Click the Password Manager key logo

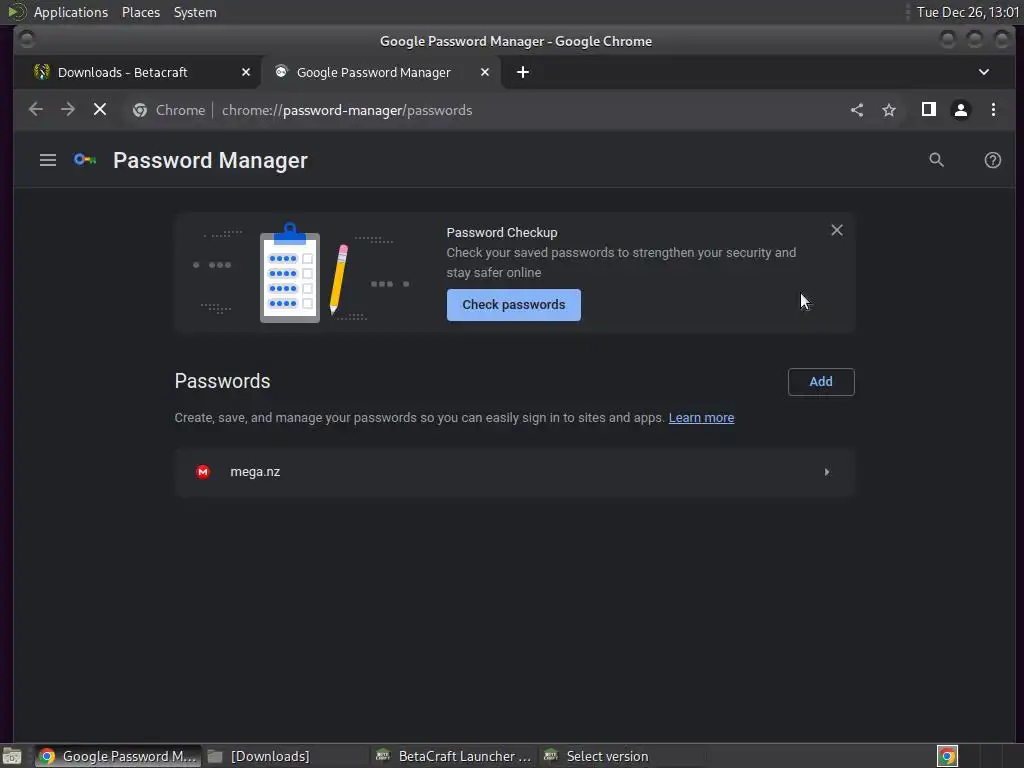tap(85, 160)
